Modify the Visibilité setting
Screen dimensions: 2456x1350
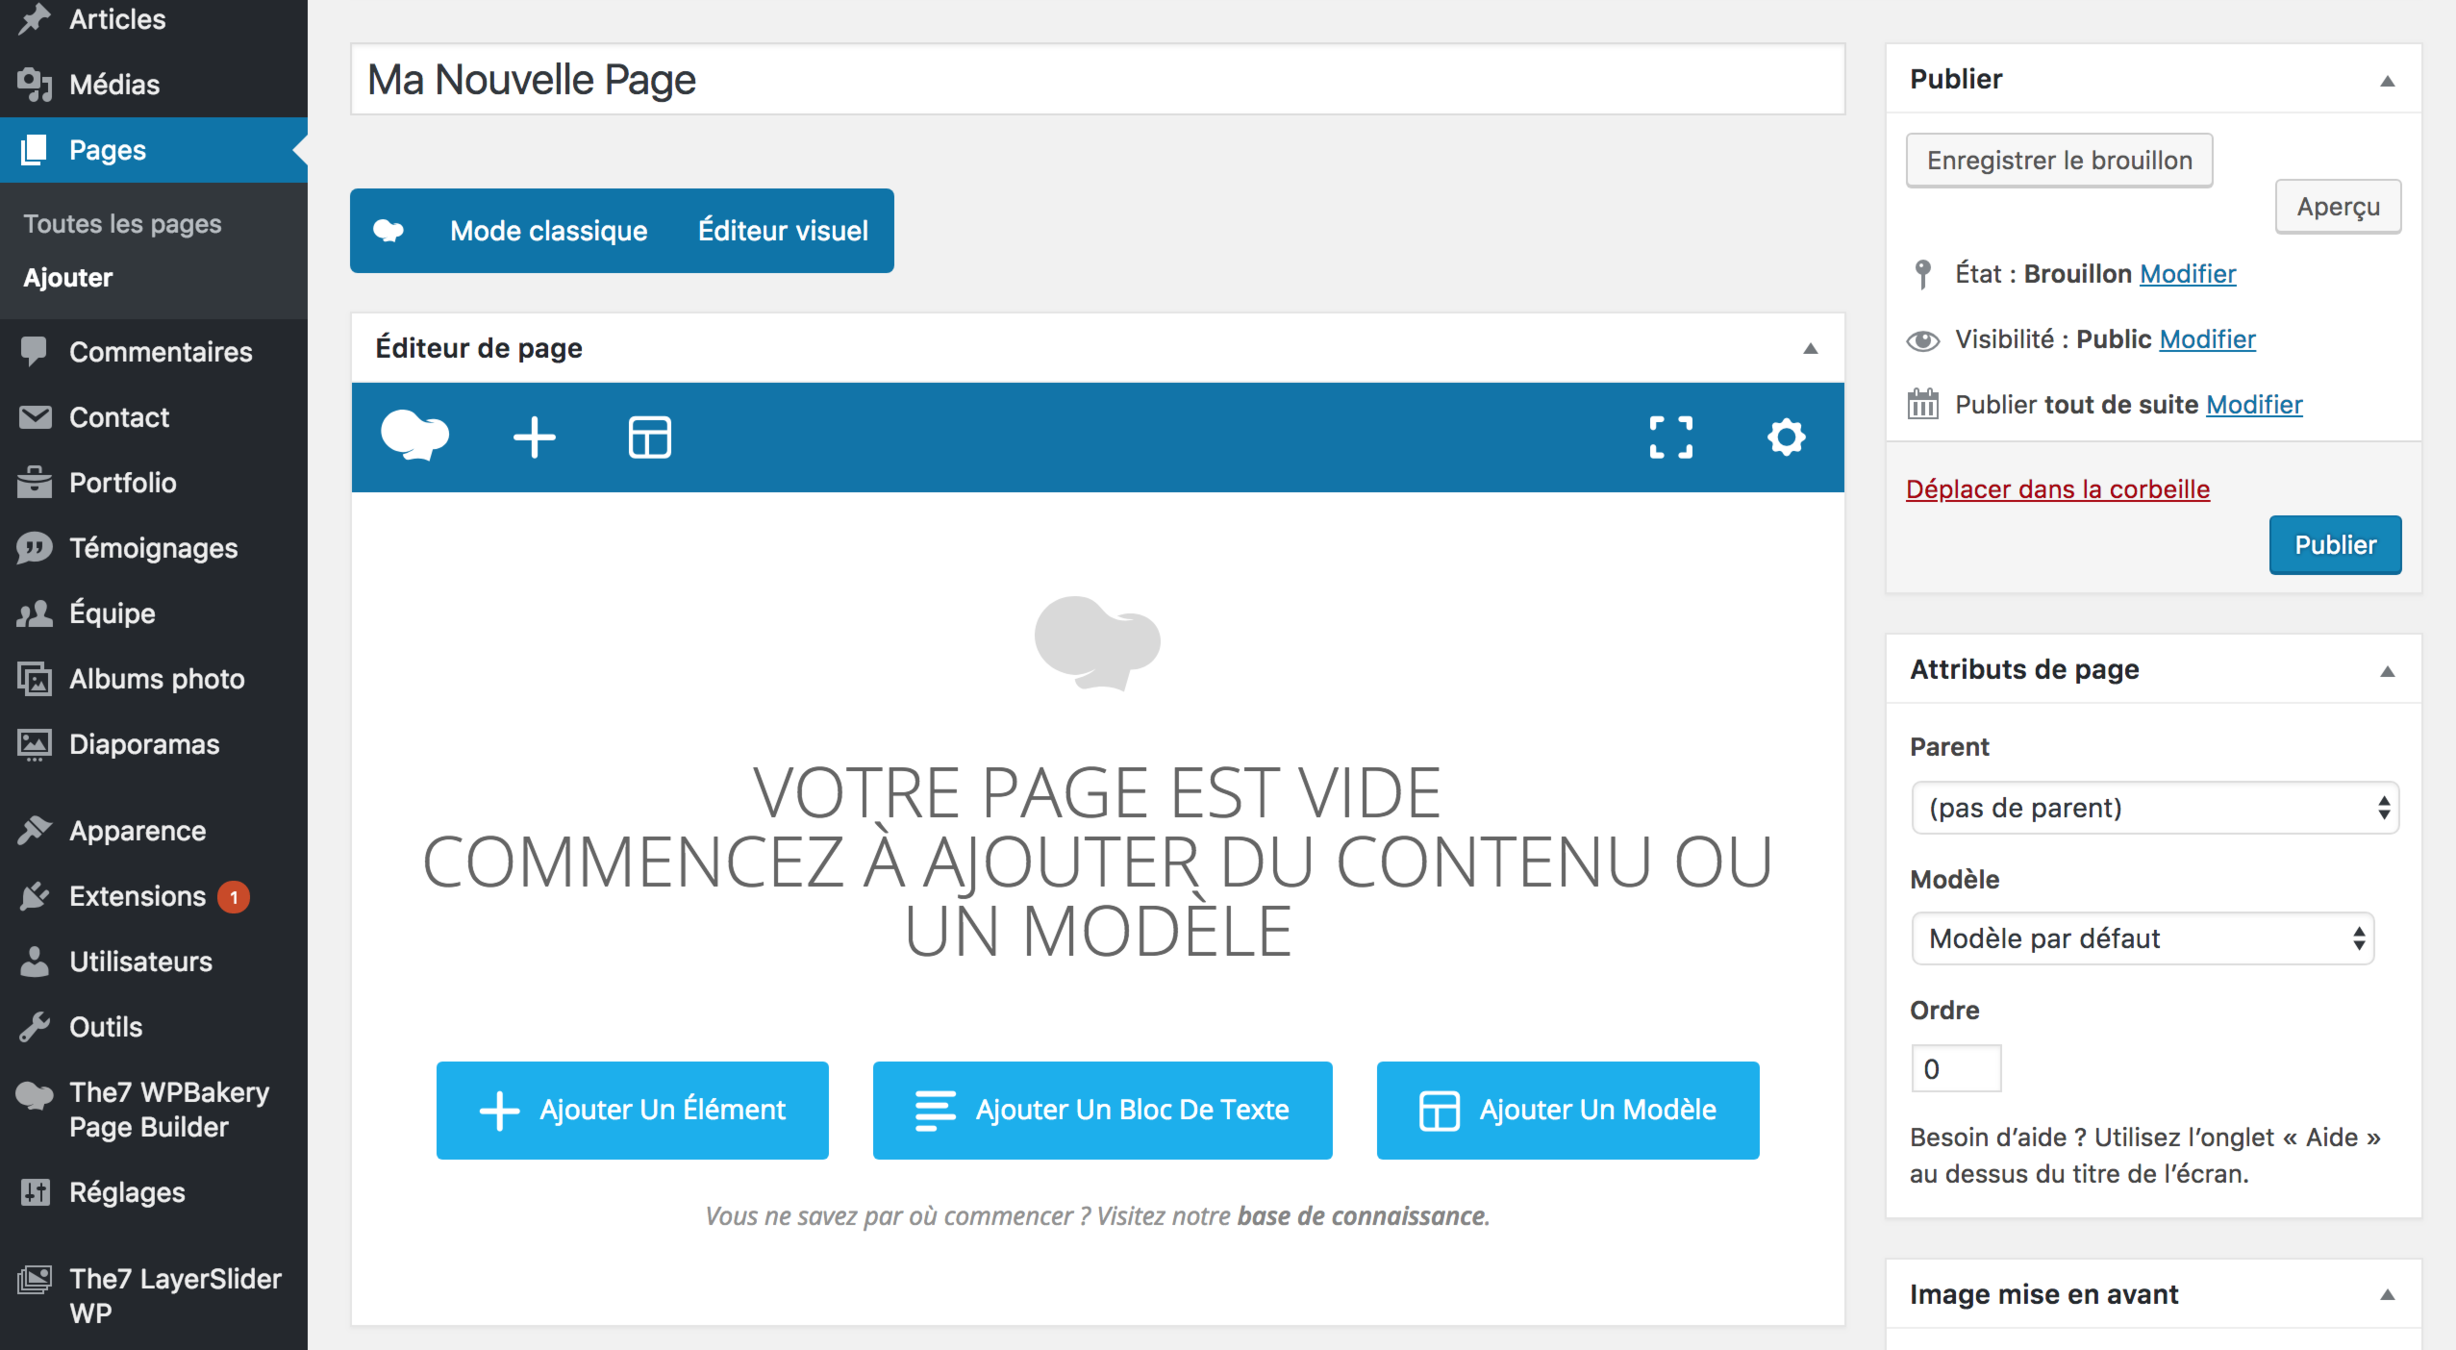pyautogui.click(x=2206, y=339)
